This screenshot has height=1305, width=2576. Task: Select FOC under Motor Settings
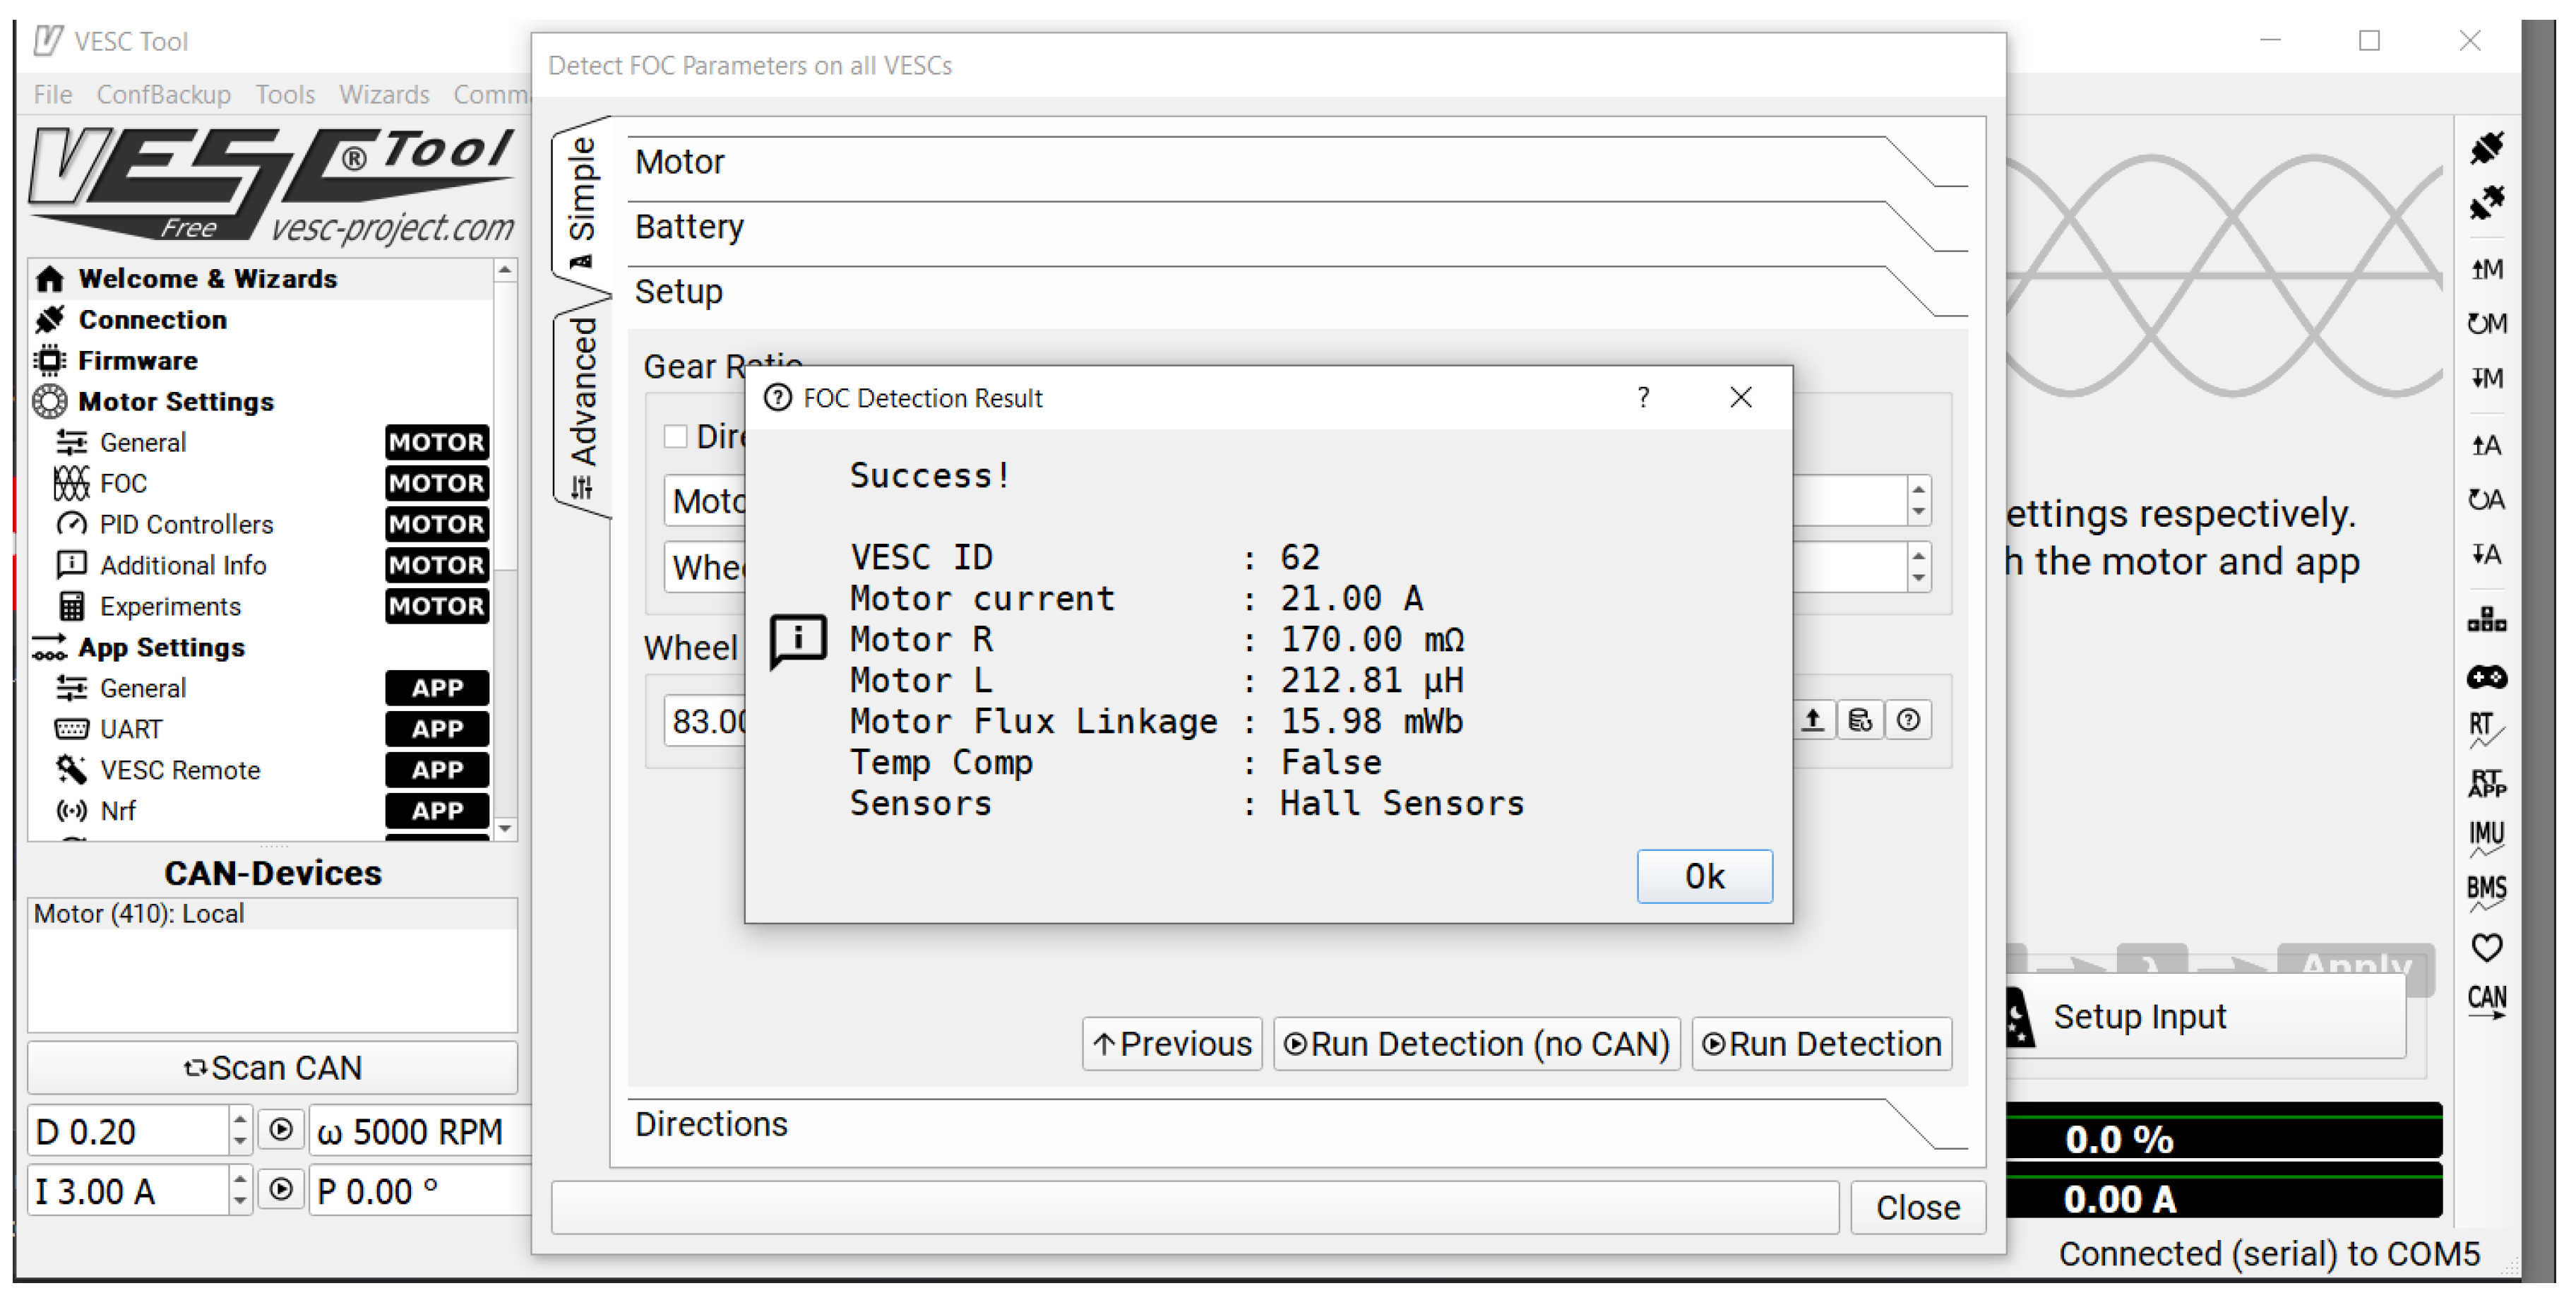(124, 484)
